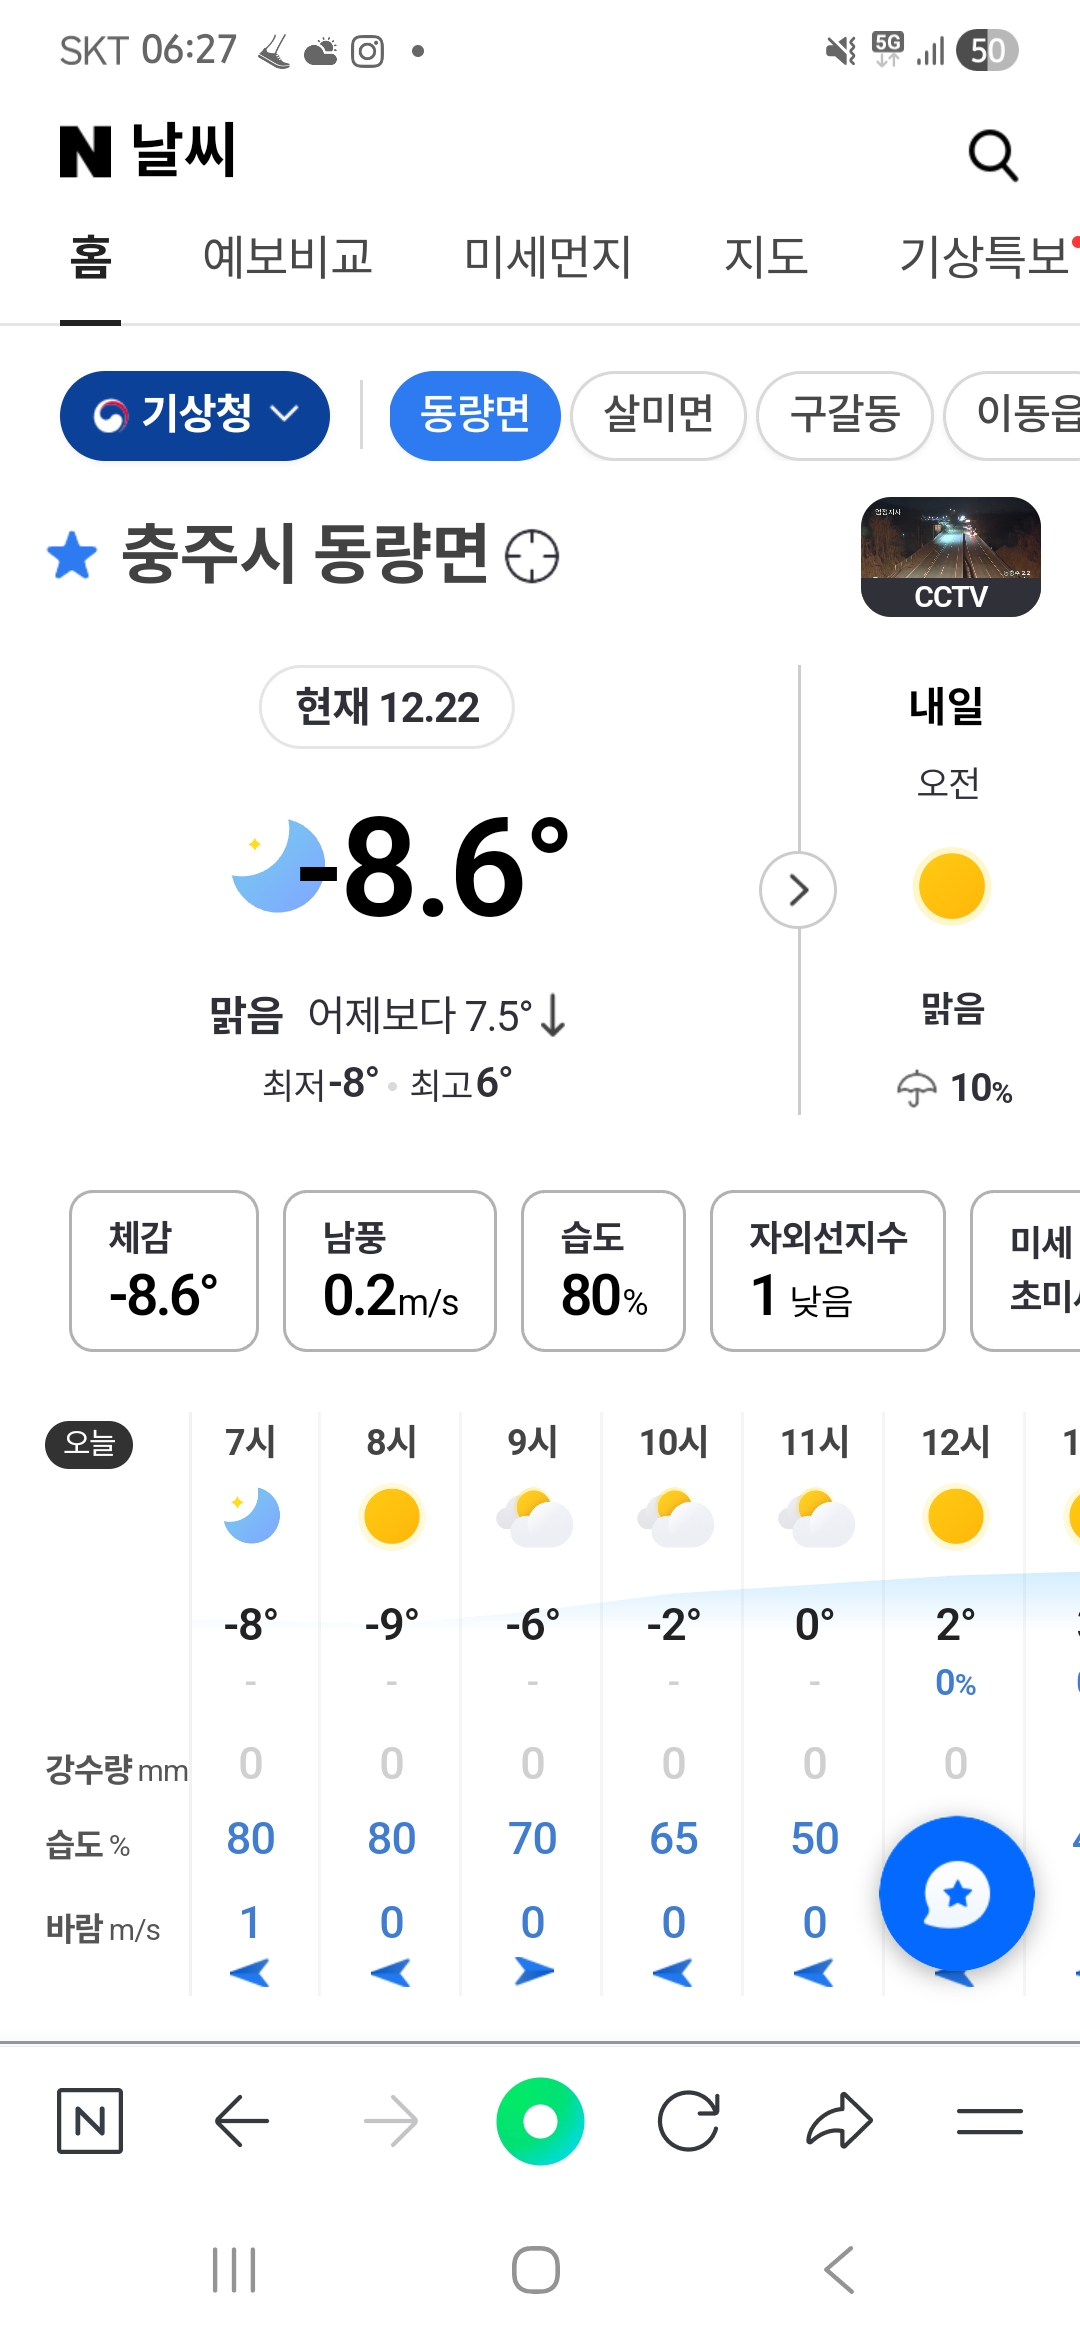Switch to the 예보비교 tab
Viewport: 1080px width, 2340px height.
point(288,257)
